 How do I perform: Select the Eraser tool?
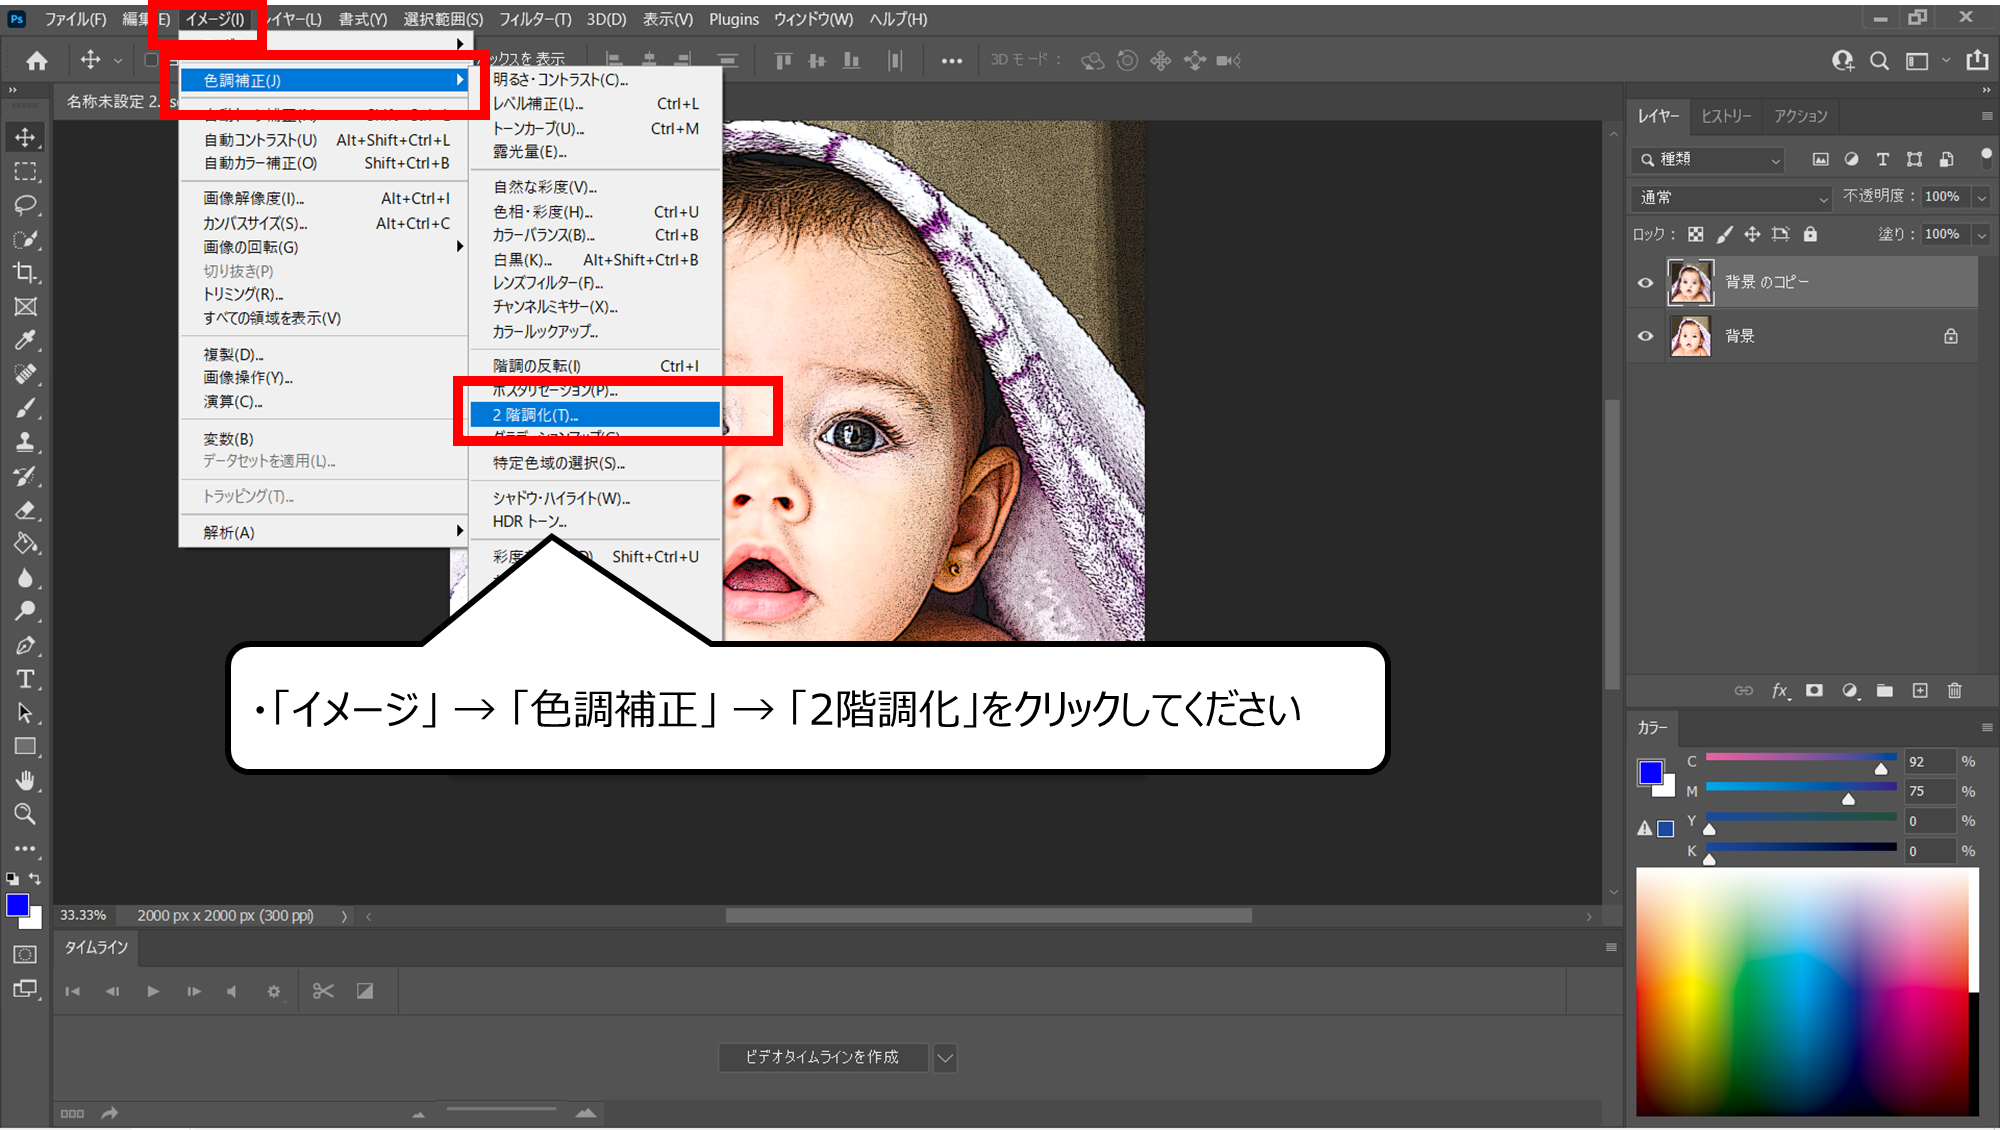tap(26, 510)
